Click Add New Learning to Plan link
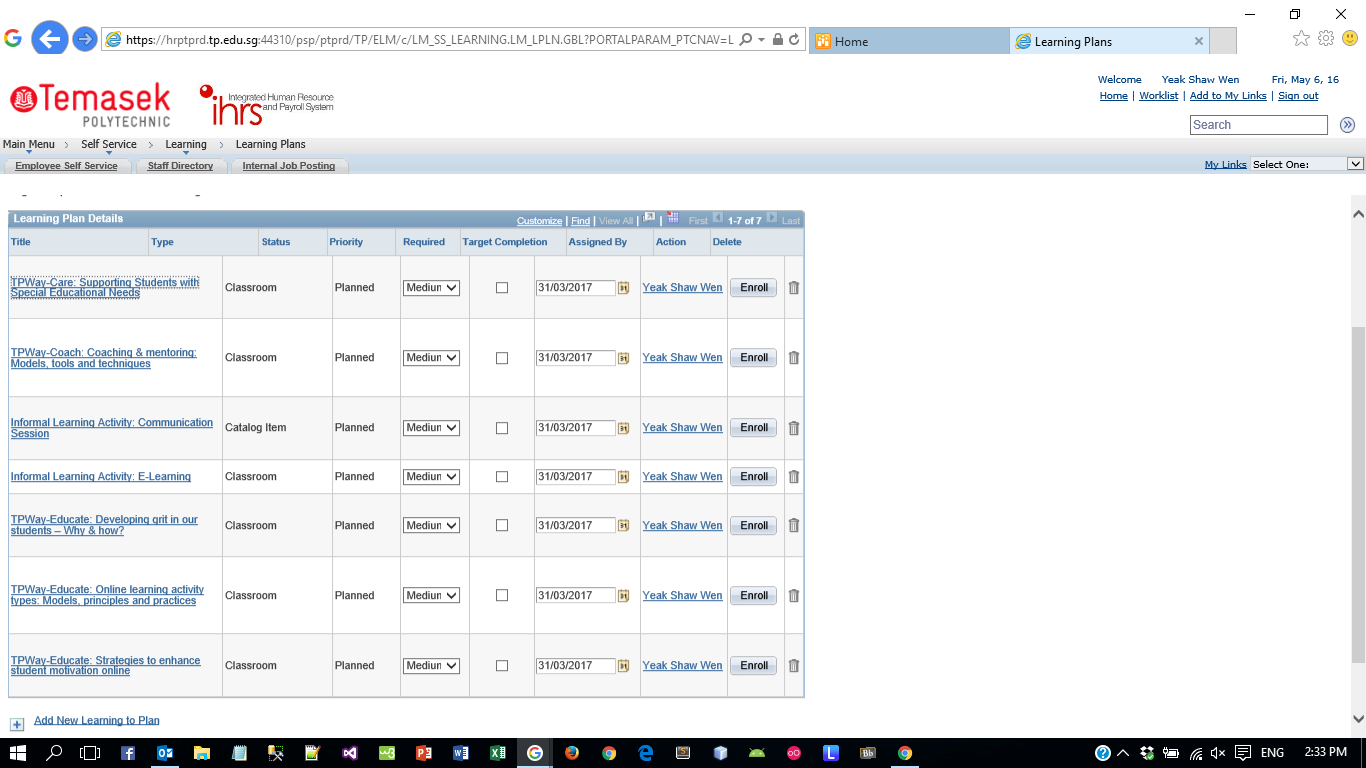 [97, 720]
